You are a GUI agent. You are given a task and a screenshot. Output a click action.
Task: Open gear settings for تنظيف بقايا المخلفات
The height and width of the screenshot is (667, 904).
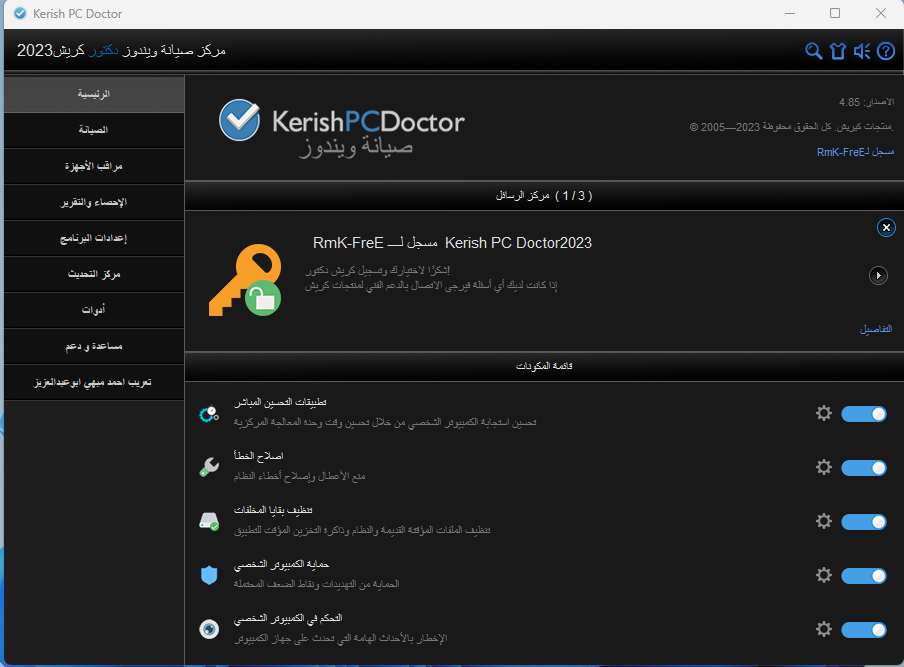pyautogui.click(x=824, y=521)
